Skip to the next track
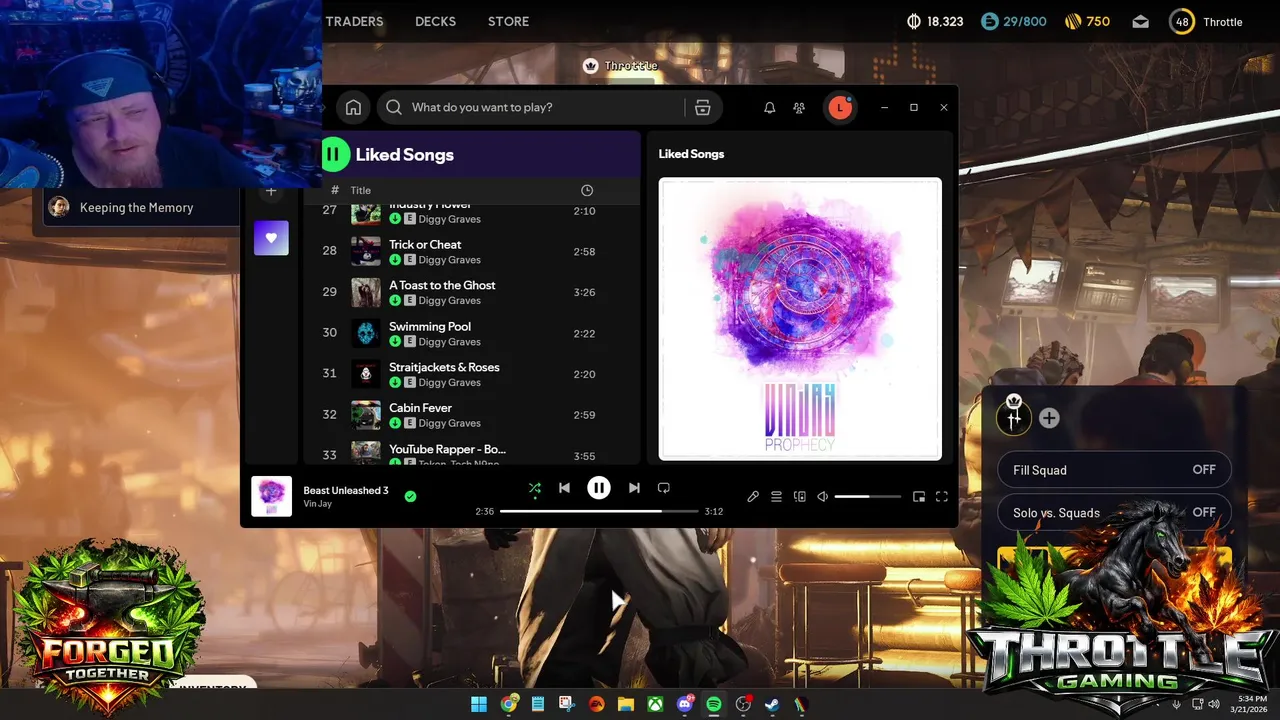The height and width of the screenshot is (720, 1280). click(x=634, y=488)
